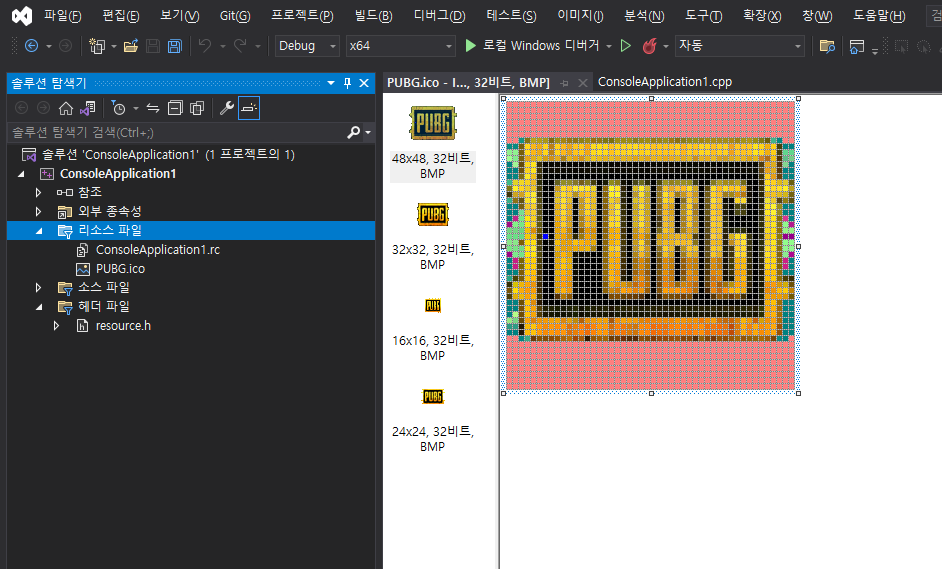
Task: Open file using the folder icon
Action: point(130,46)
